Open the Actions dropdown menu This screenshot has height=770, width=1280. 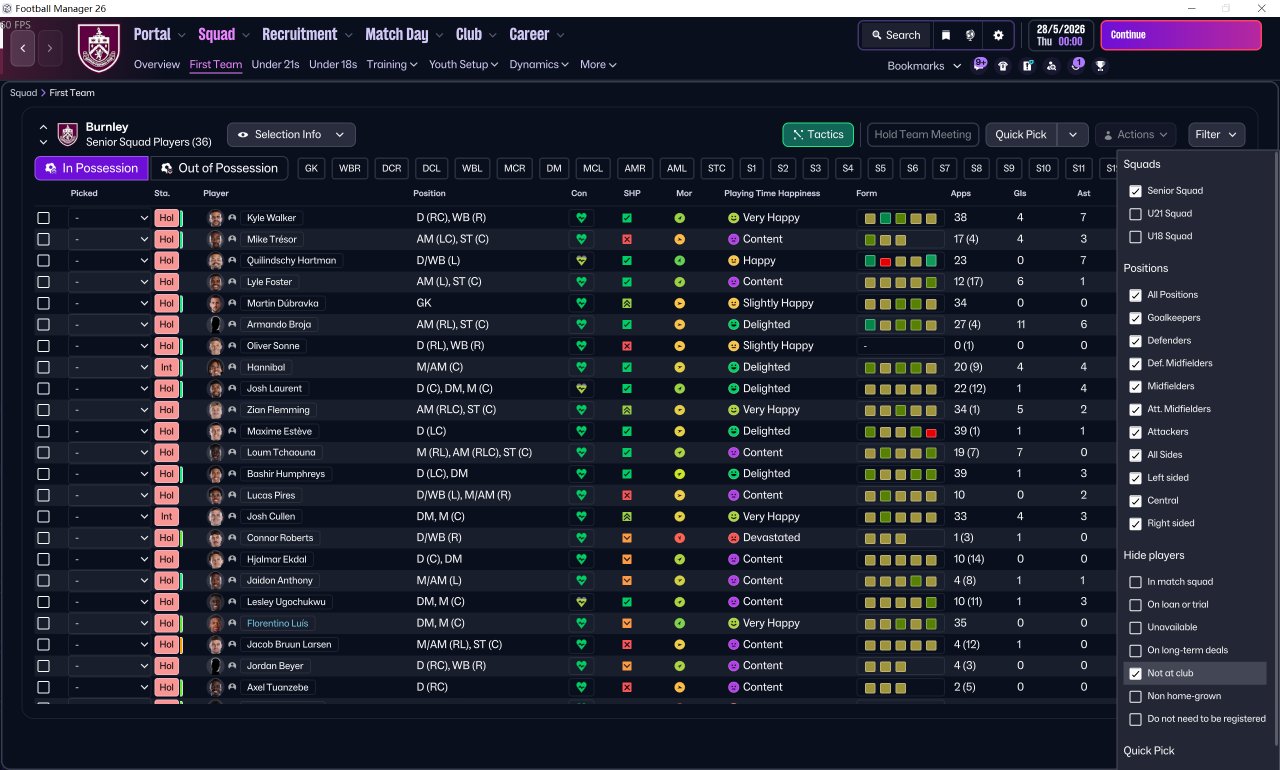coord(1135,135)
